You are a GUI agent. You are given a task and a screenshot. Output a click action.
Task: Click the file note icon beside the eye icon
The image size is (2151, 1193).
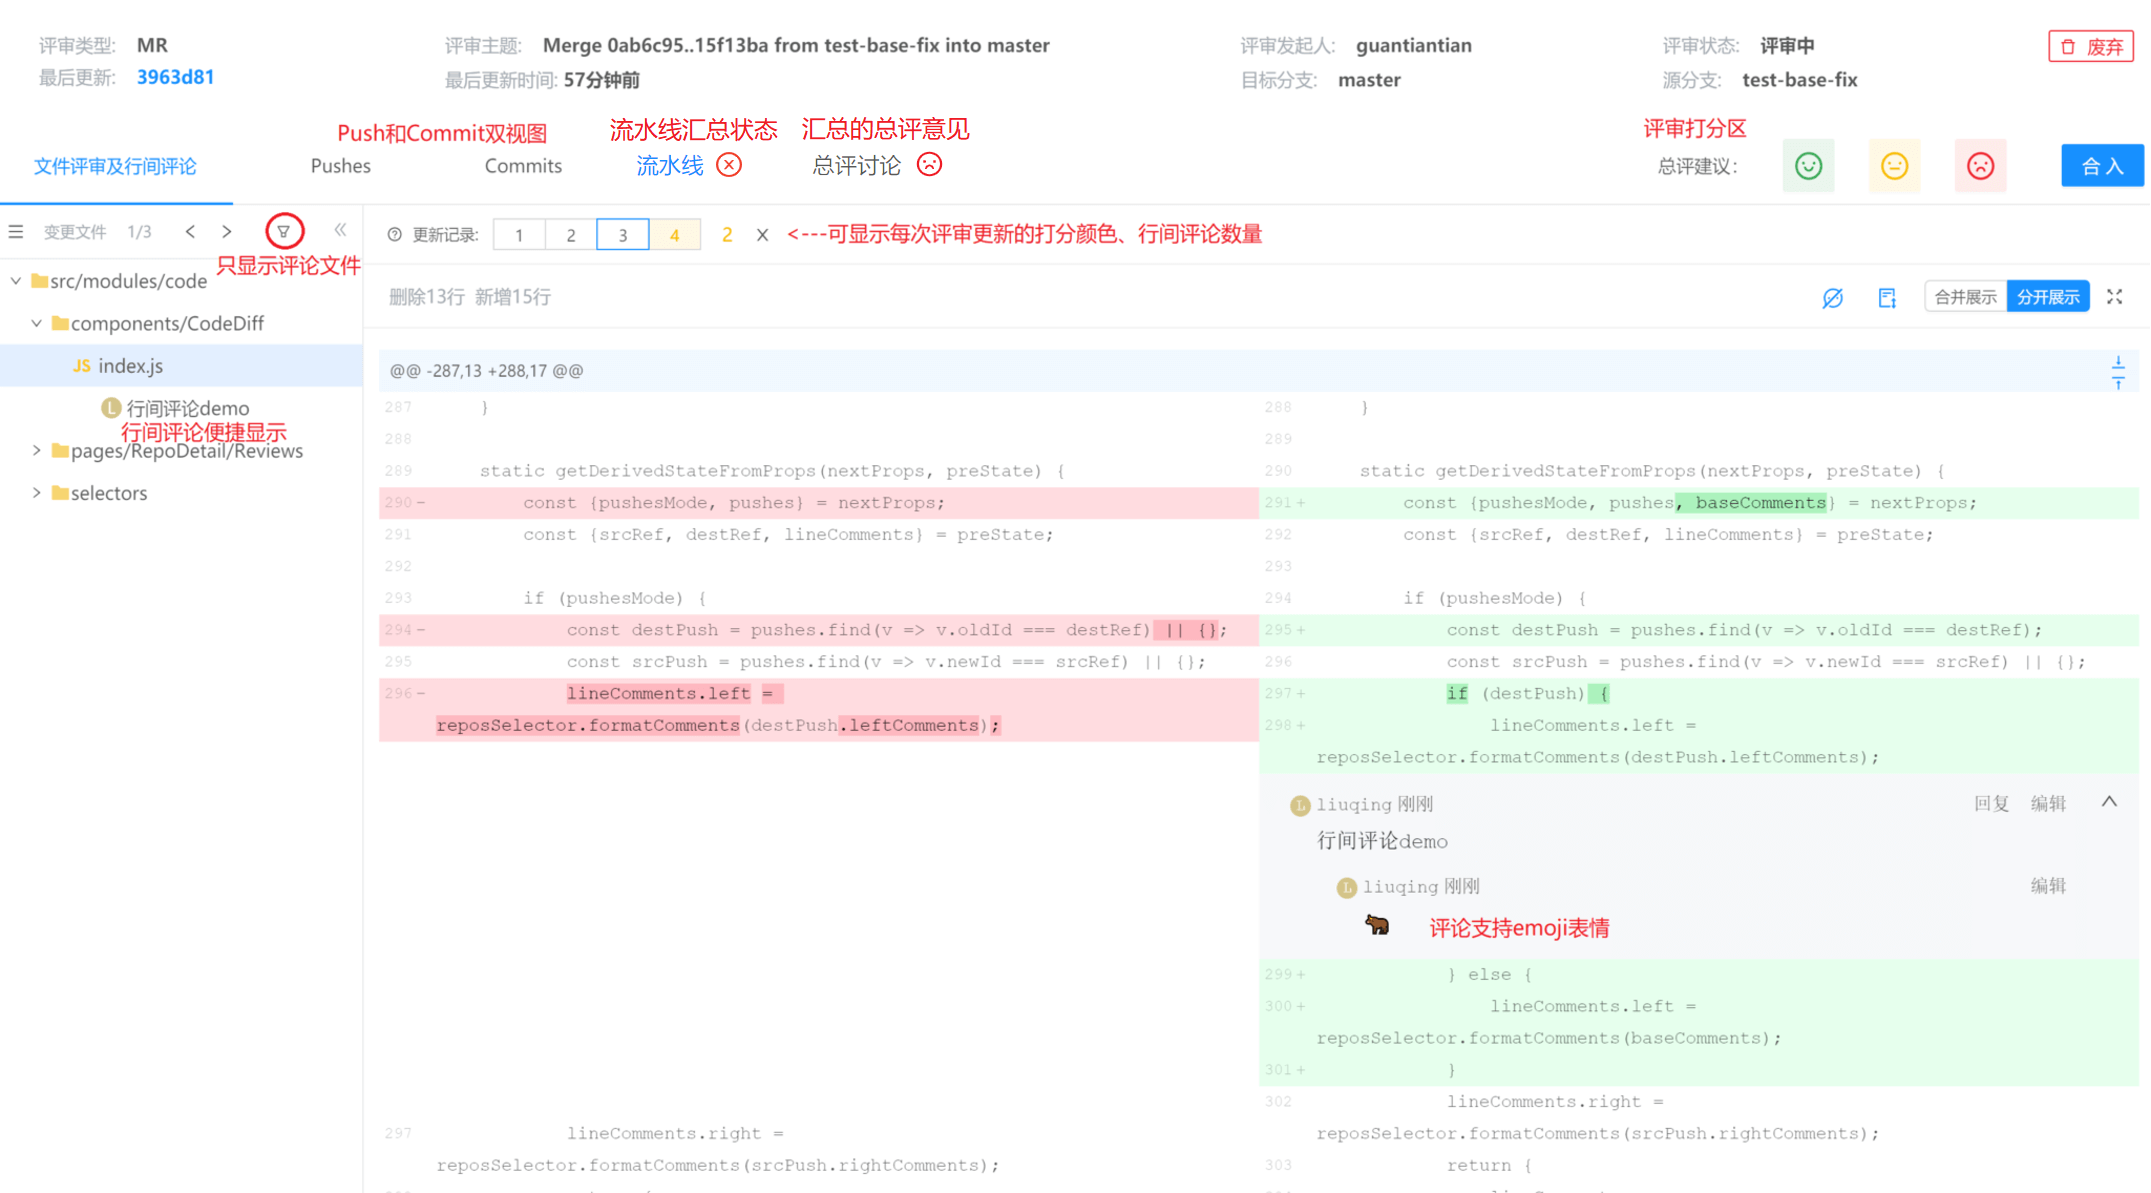click(1887, 298)
